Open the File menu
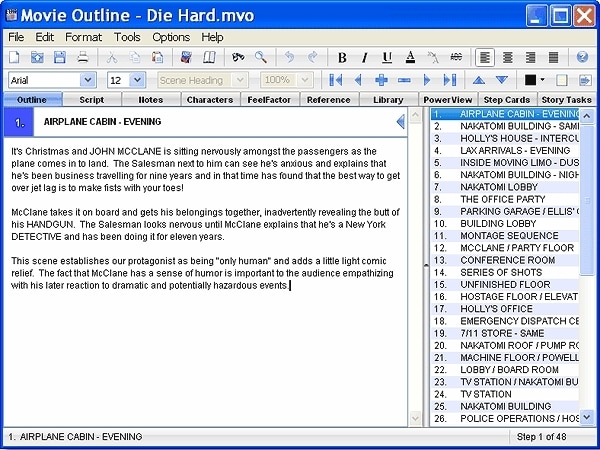 coord(16,37)
